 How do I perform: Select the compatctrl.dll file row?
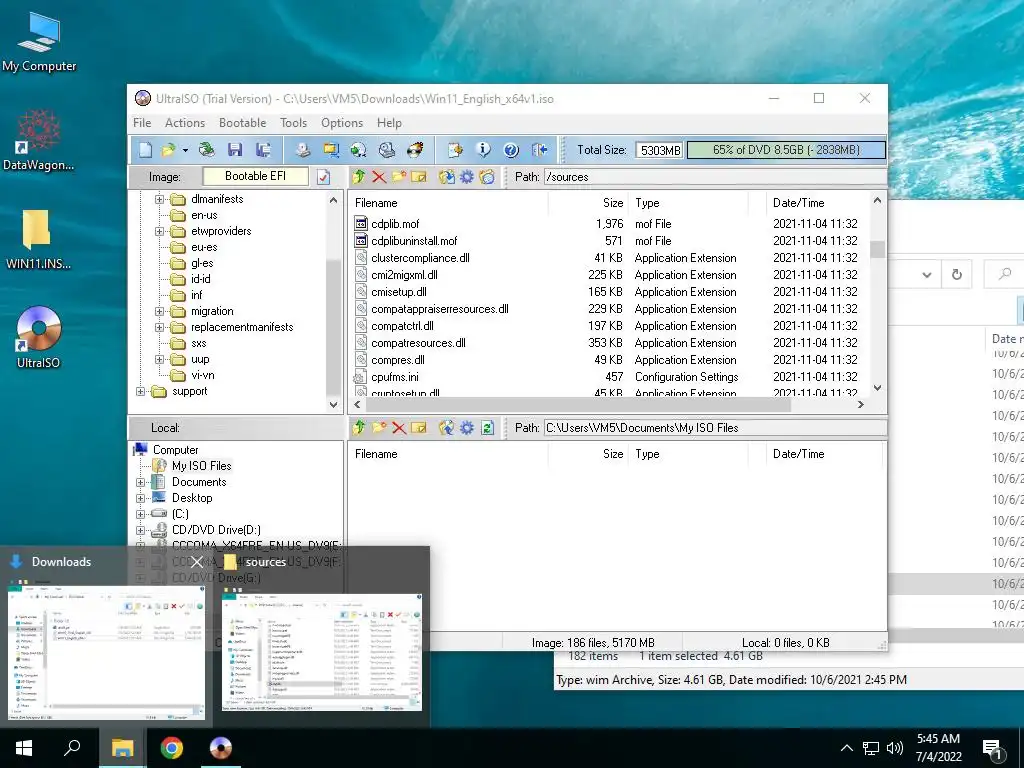(610, 326)
